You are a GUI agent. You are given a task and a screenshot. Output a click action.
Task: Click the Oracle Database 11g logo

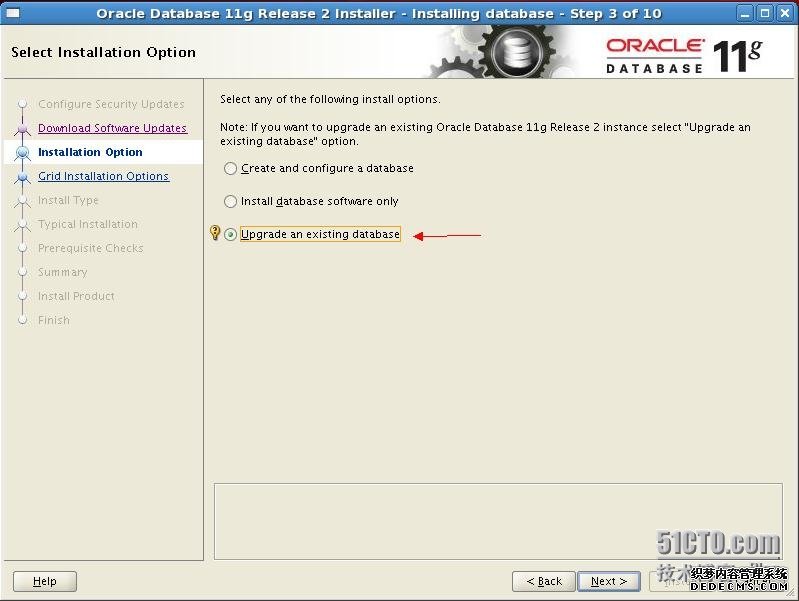[684, 55]
